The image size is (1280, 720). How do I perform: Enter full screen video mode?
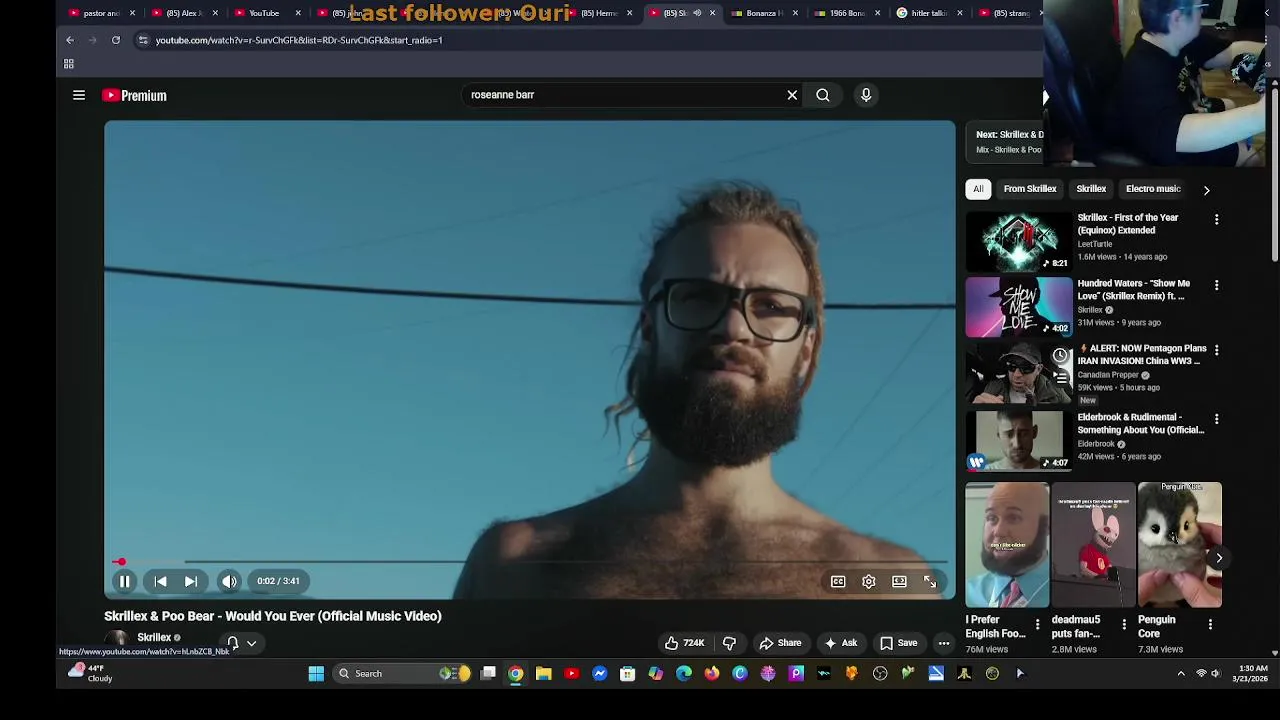(930, 581)
